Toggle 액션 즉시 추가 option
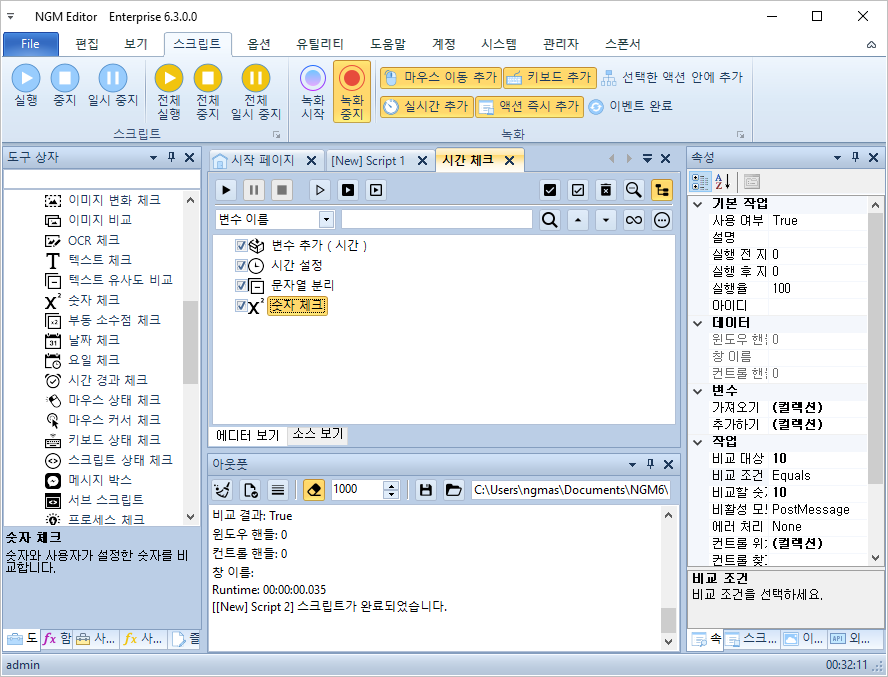Viewport: 888px width, 677px height. tap(530, 107)
